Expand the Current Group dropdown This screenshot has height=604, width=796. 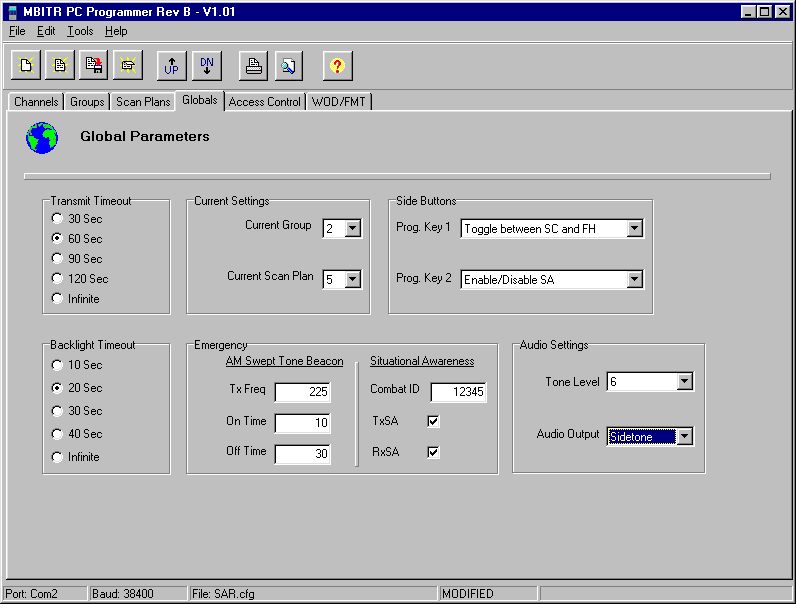[x=352, y=229]
